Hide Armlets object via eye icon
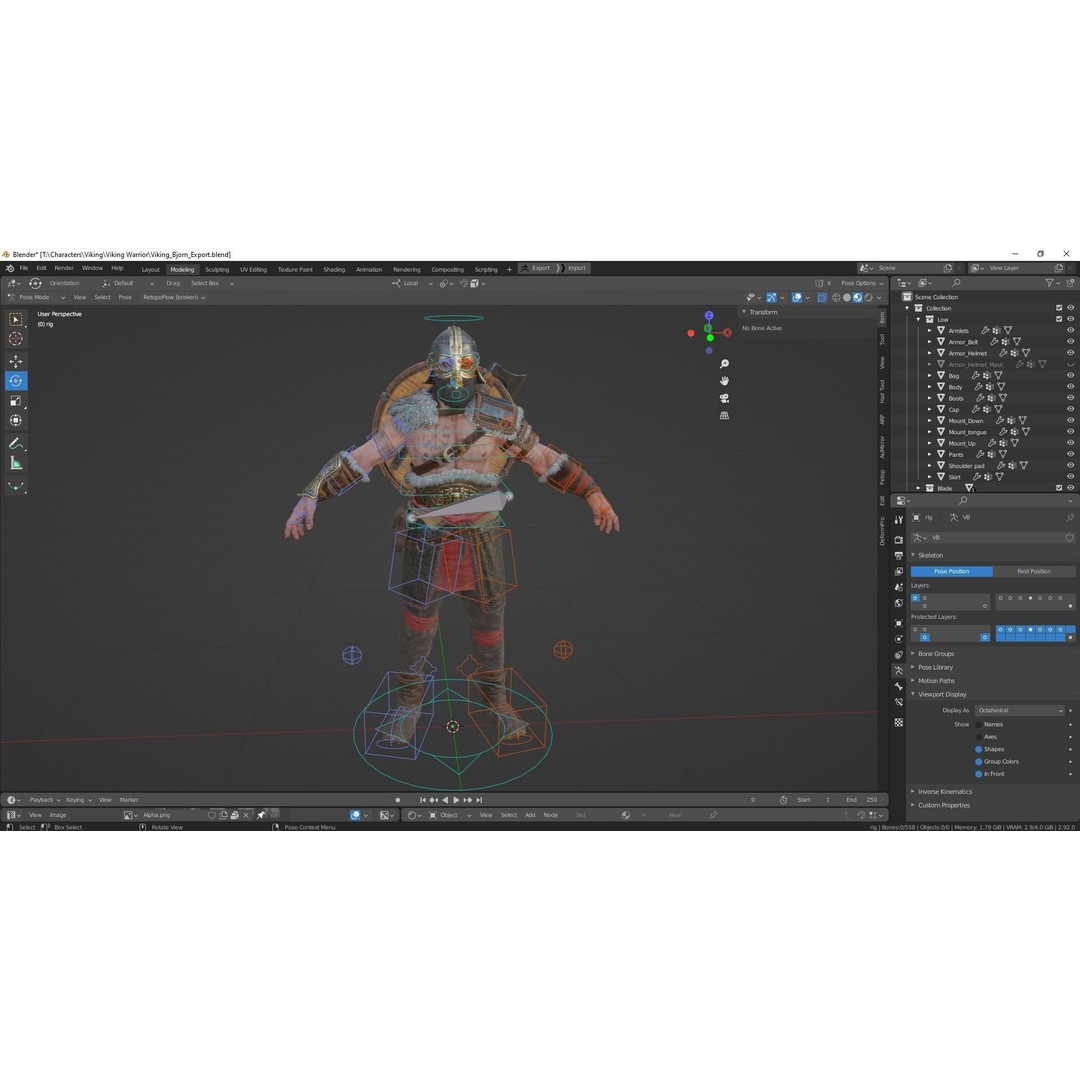 tap(1070, 331)
